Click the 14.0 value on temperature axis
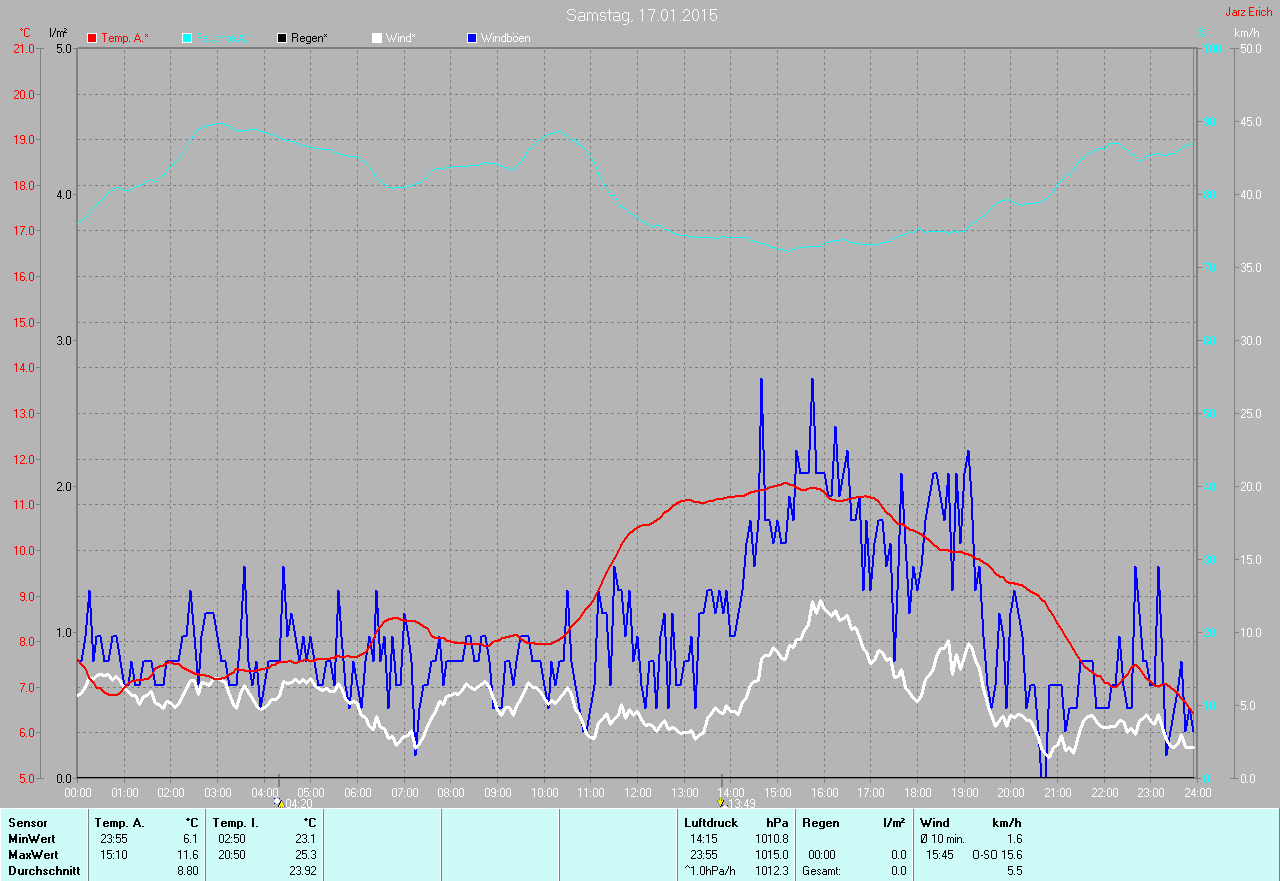1280x881 pixels. click(x=24, y=368)
